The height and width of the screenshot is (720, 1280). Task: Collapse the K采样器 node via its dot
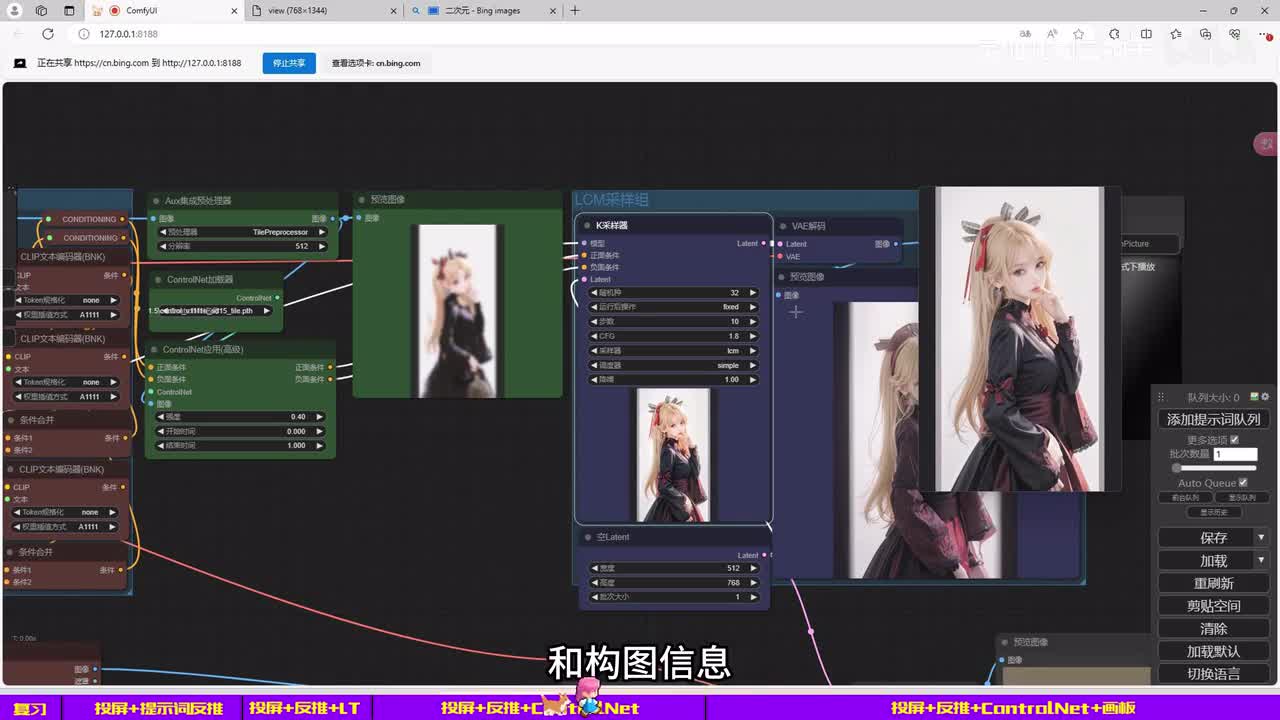(587, 226)
